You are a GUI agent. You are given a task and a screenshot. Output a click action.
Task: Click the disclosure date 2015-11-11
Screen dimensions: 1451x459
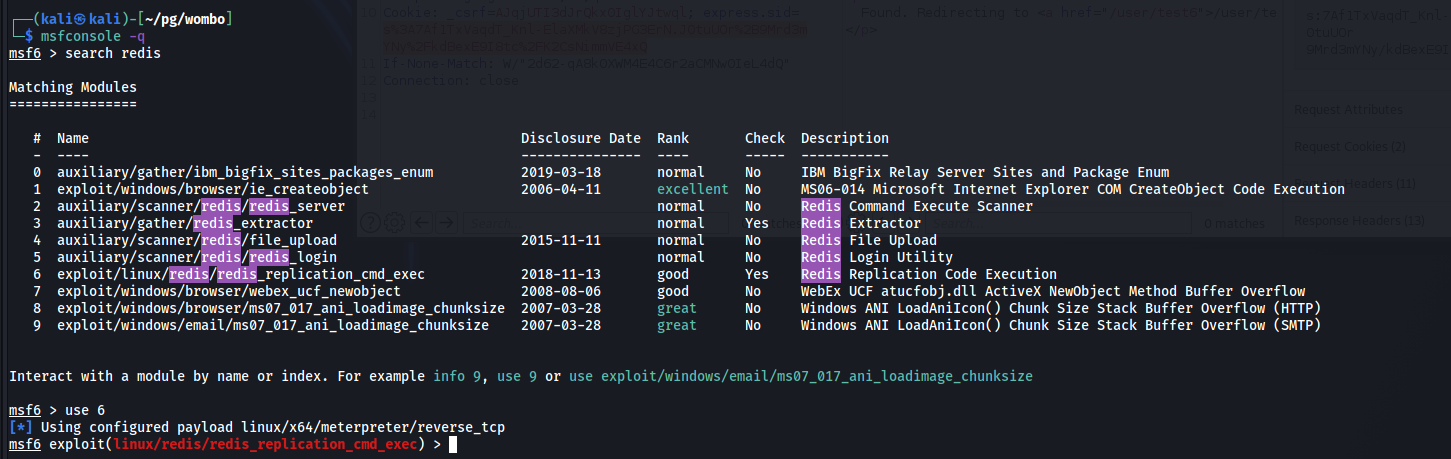(561, 240)
